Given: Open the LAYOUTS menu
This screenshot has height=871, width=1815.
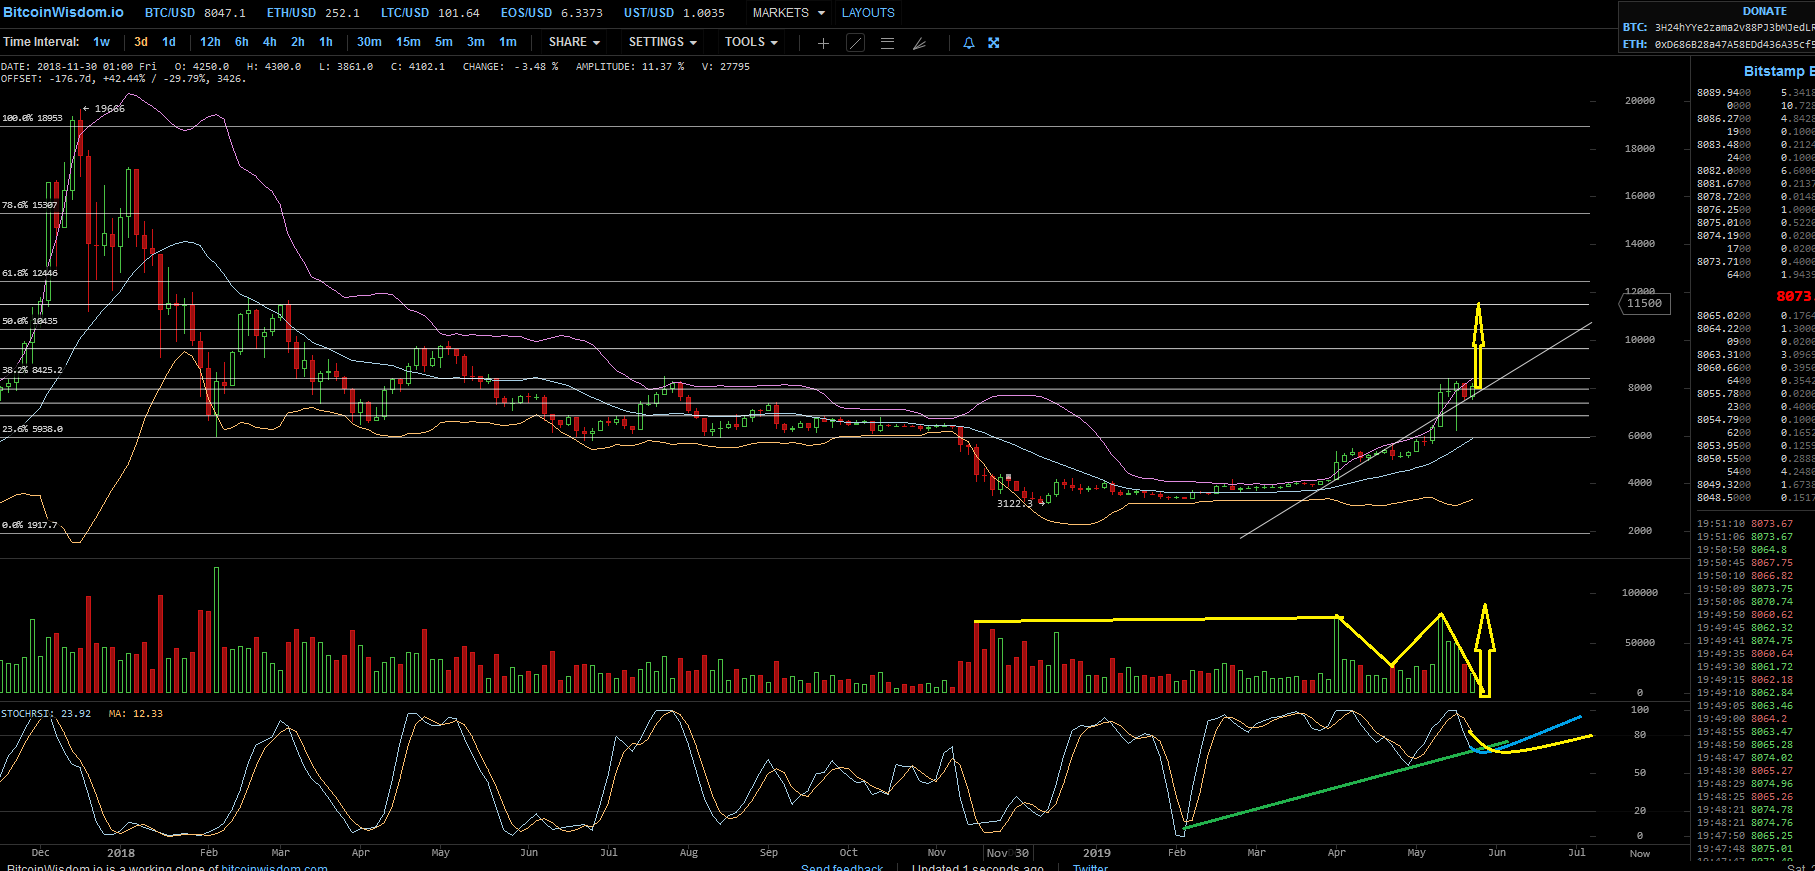Looking at the screenshot, I should point(868,13).
